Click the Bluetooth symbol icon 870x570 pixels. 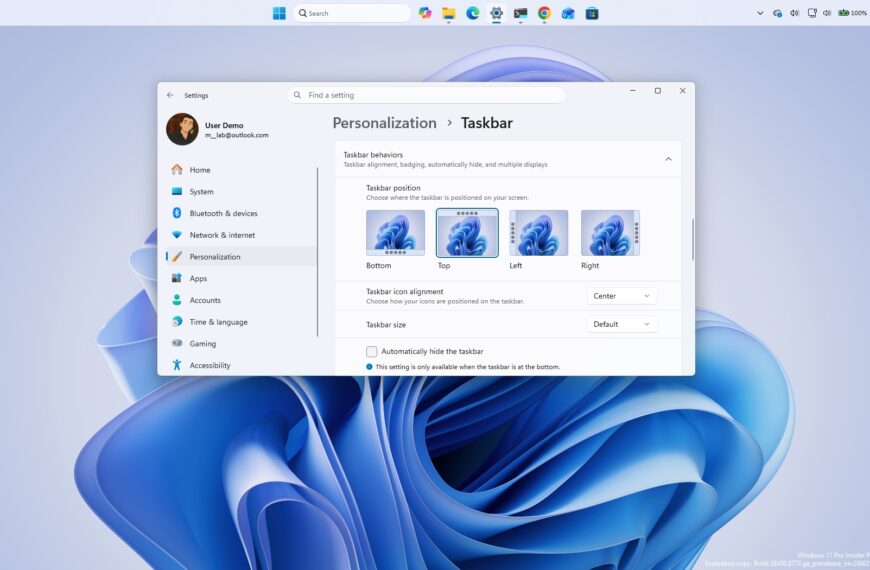click(177, 213)
